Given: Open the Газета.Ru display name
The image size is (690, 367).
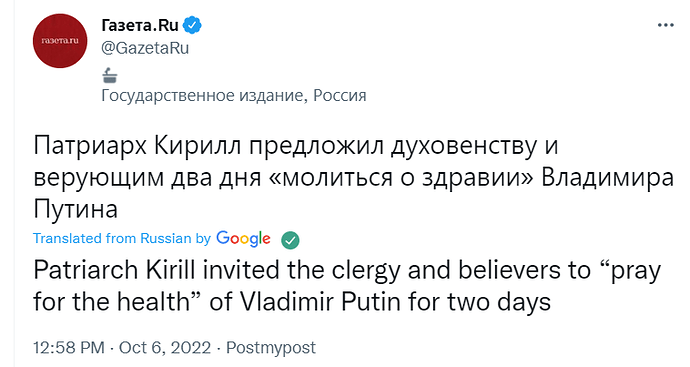Looking at the screenshot, I should point(140,26).
